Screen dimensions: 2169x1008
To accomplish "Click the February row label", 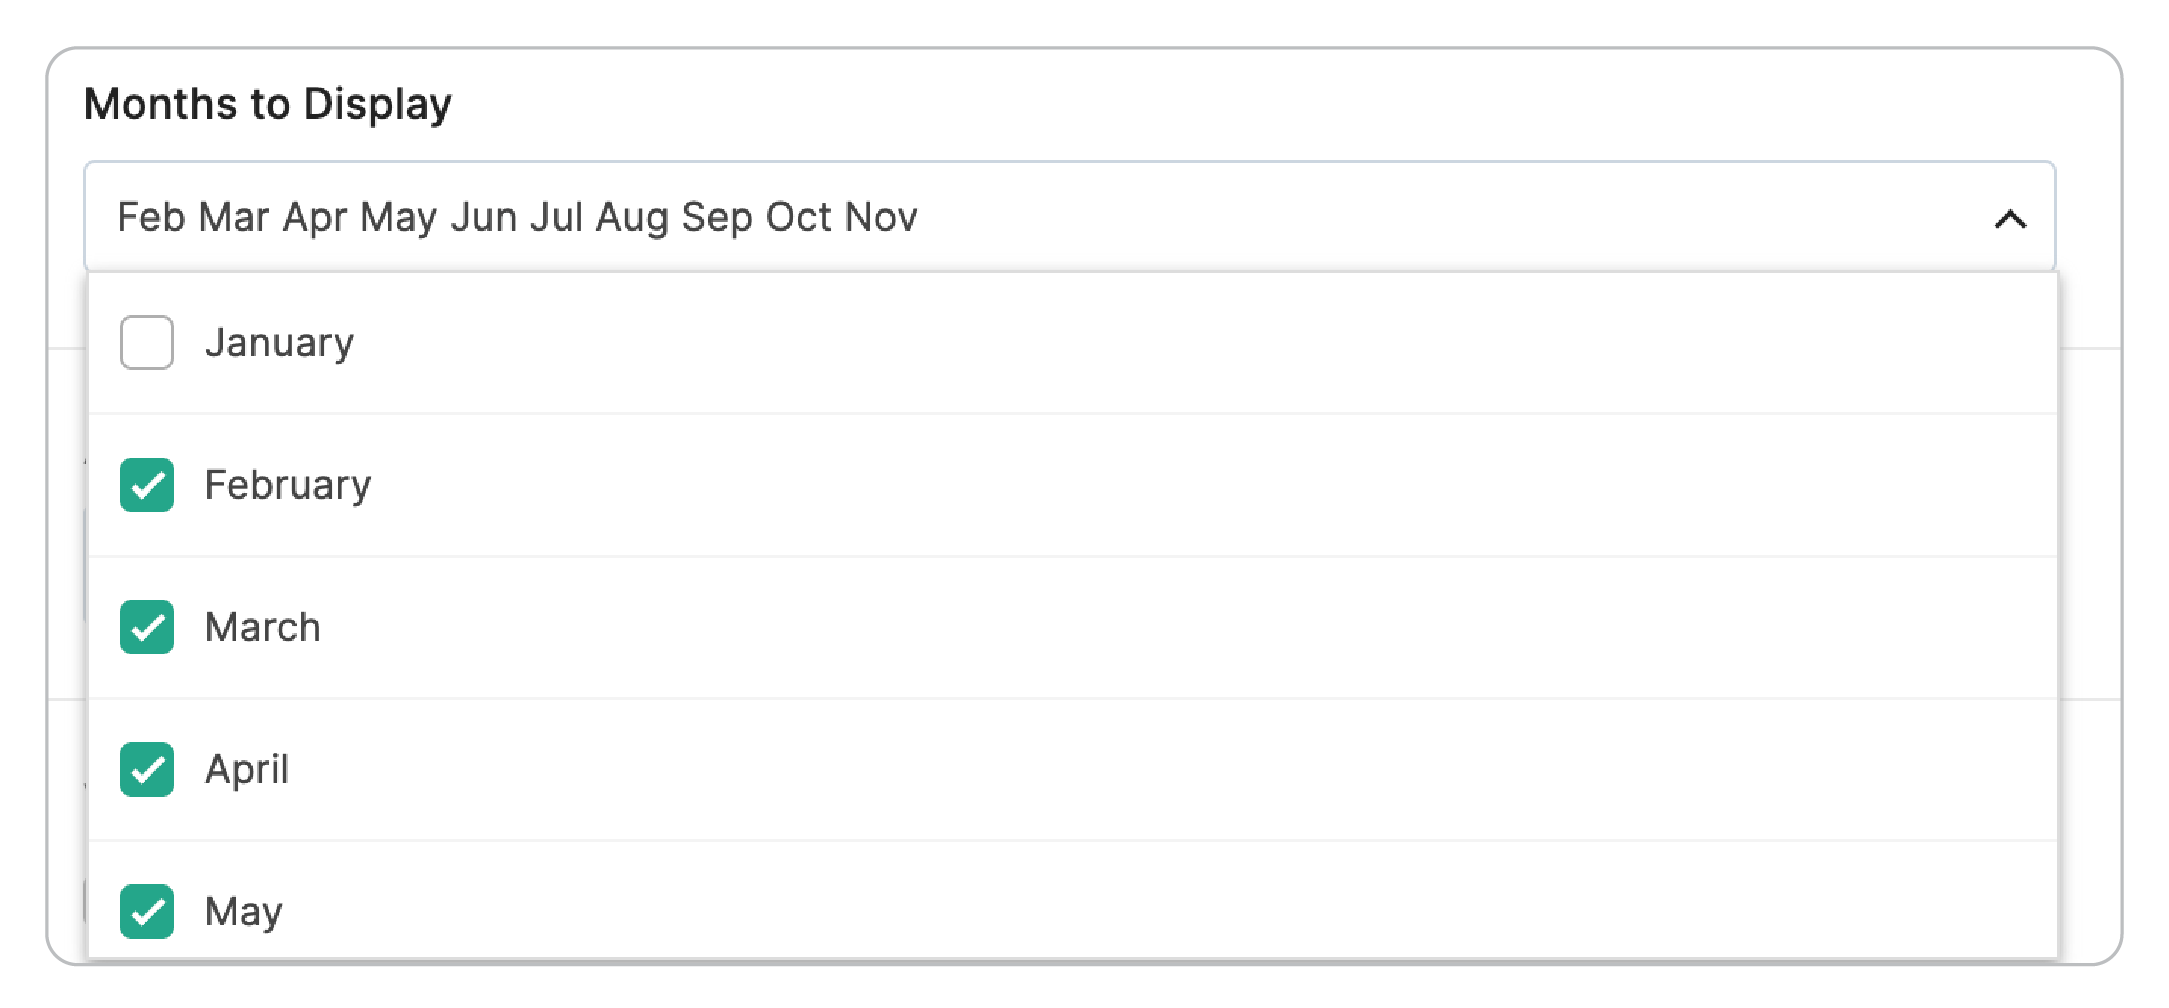I will coord(288,485).
